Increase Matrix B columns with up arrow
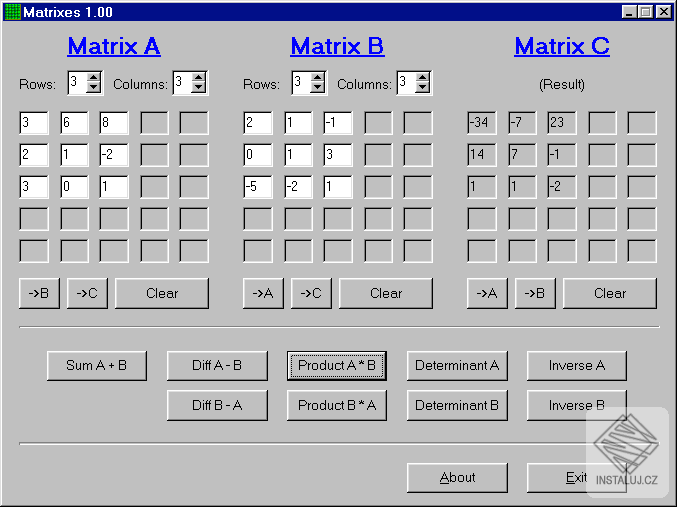 (423, 78)
